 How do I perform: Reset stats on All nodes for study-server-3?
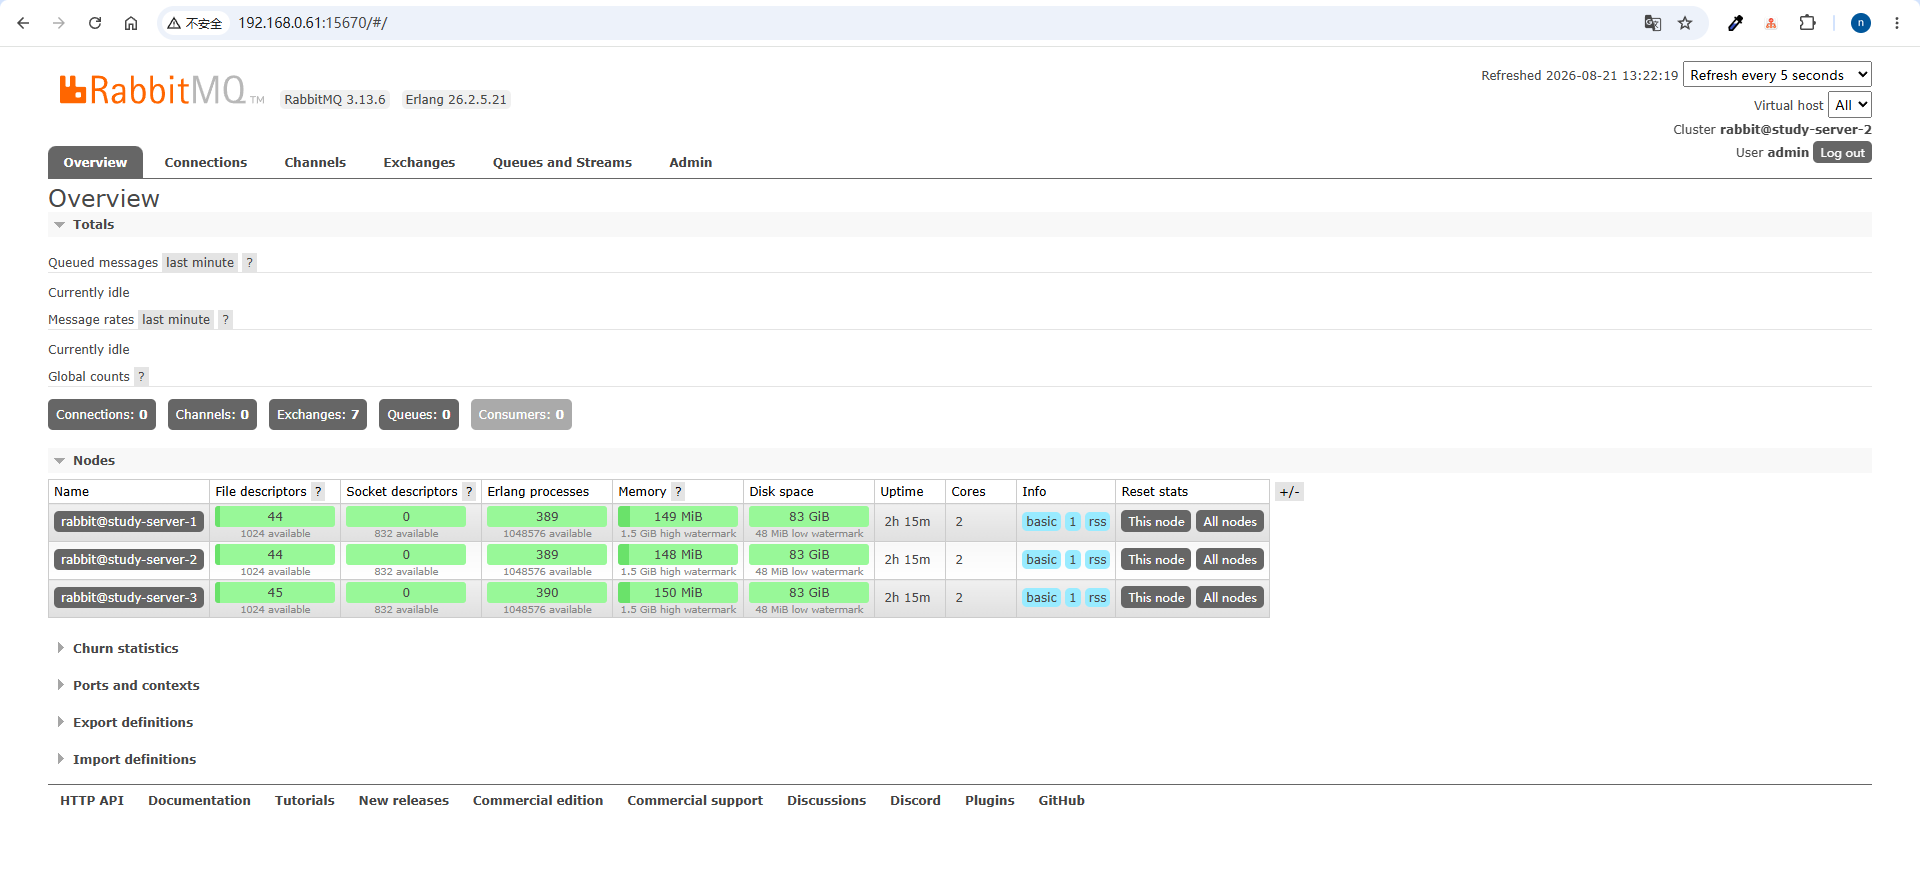click(1230, 598)
